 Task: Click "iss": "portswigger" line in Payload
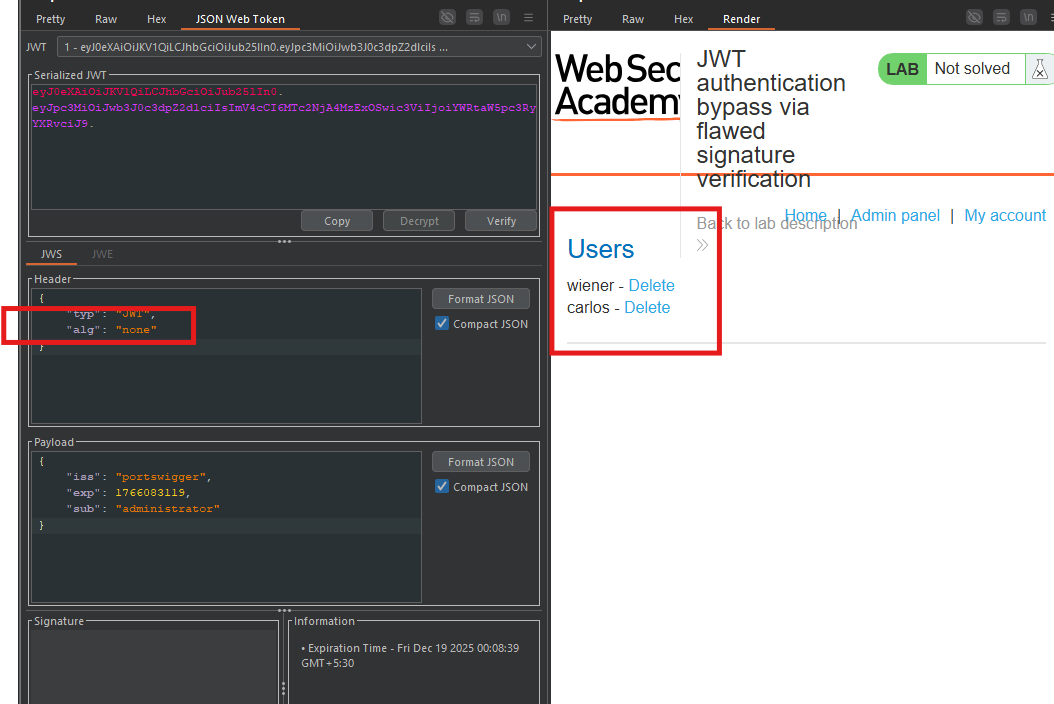(x=138, y=477)
